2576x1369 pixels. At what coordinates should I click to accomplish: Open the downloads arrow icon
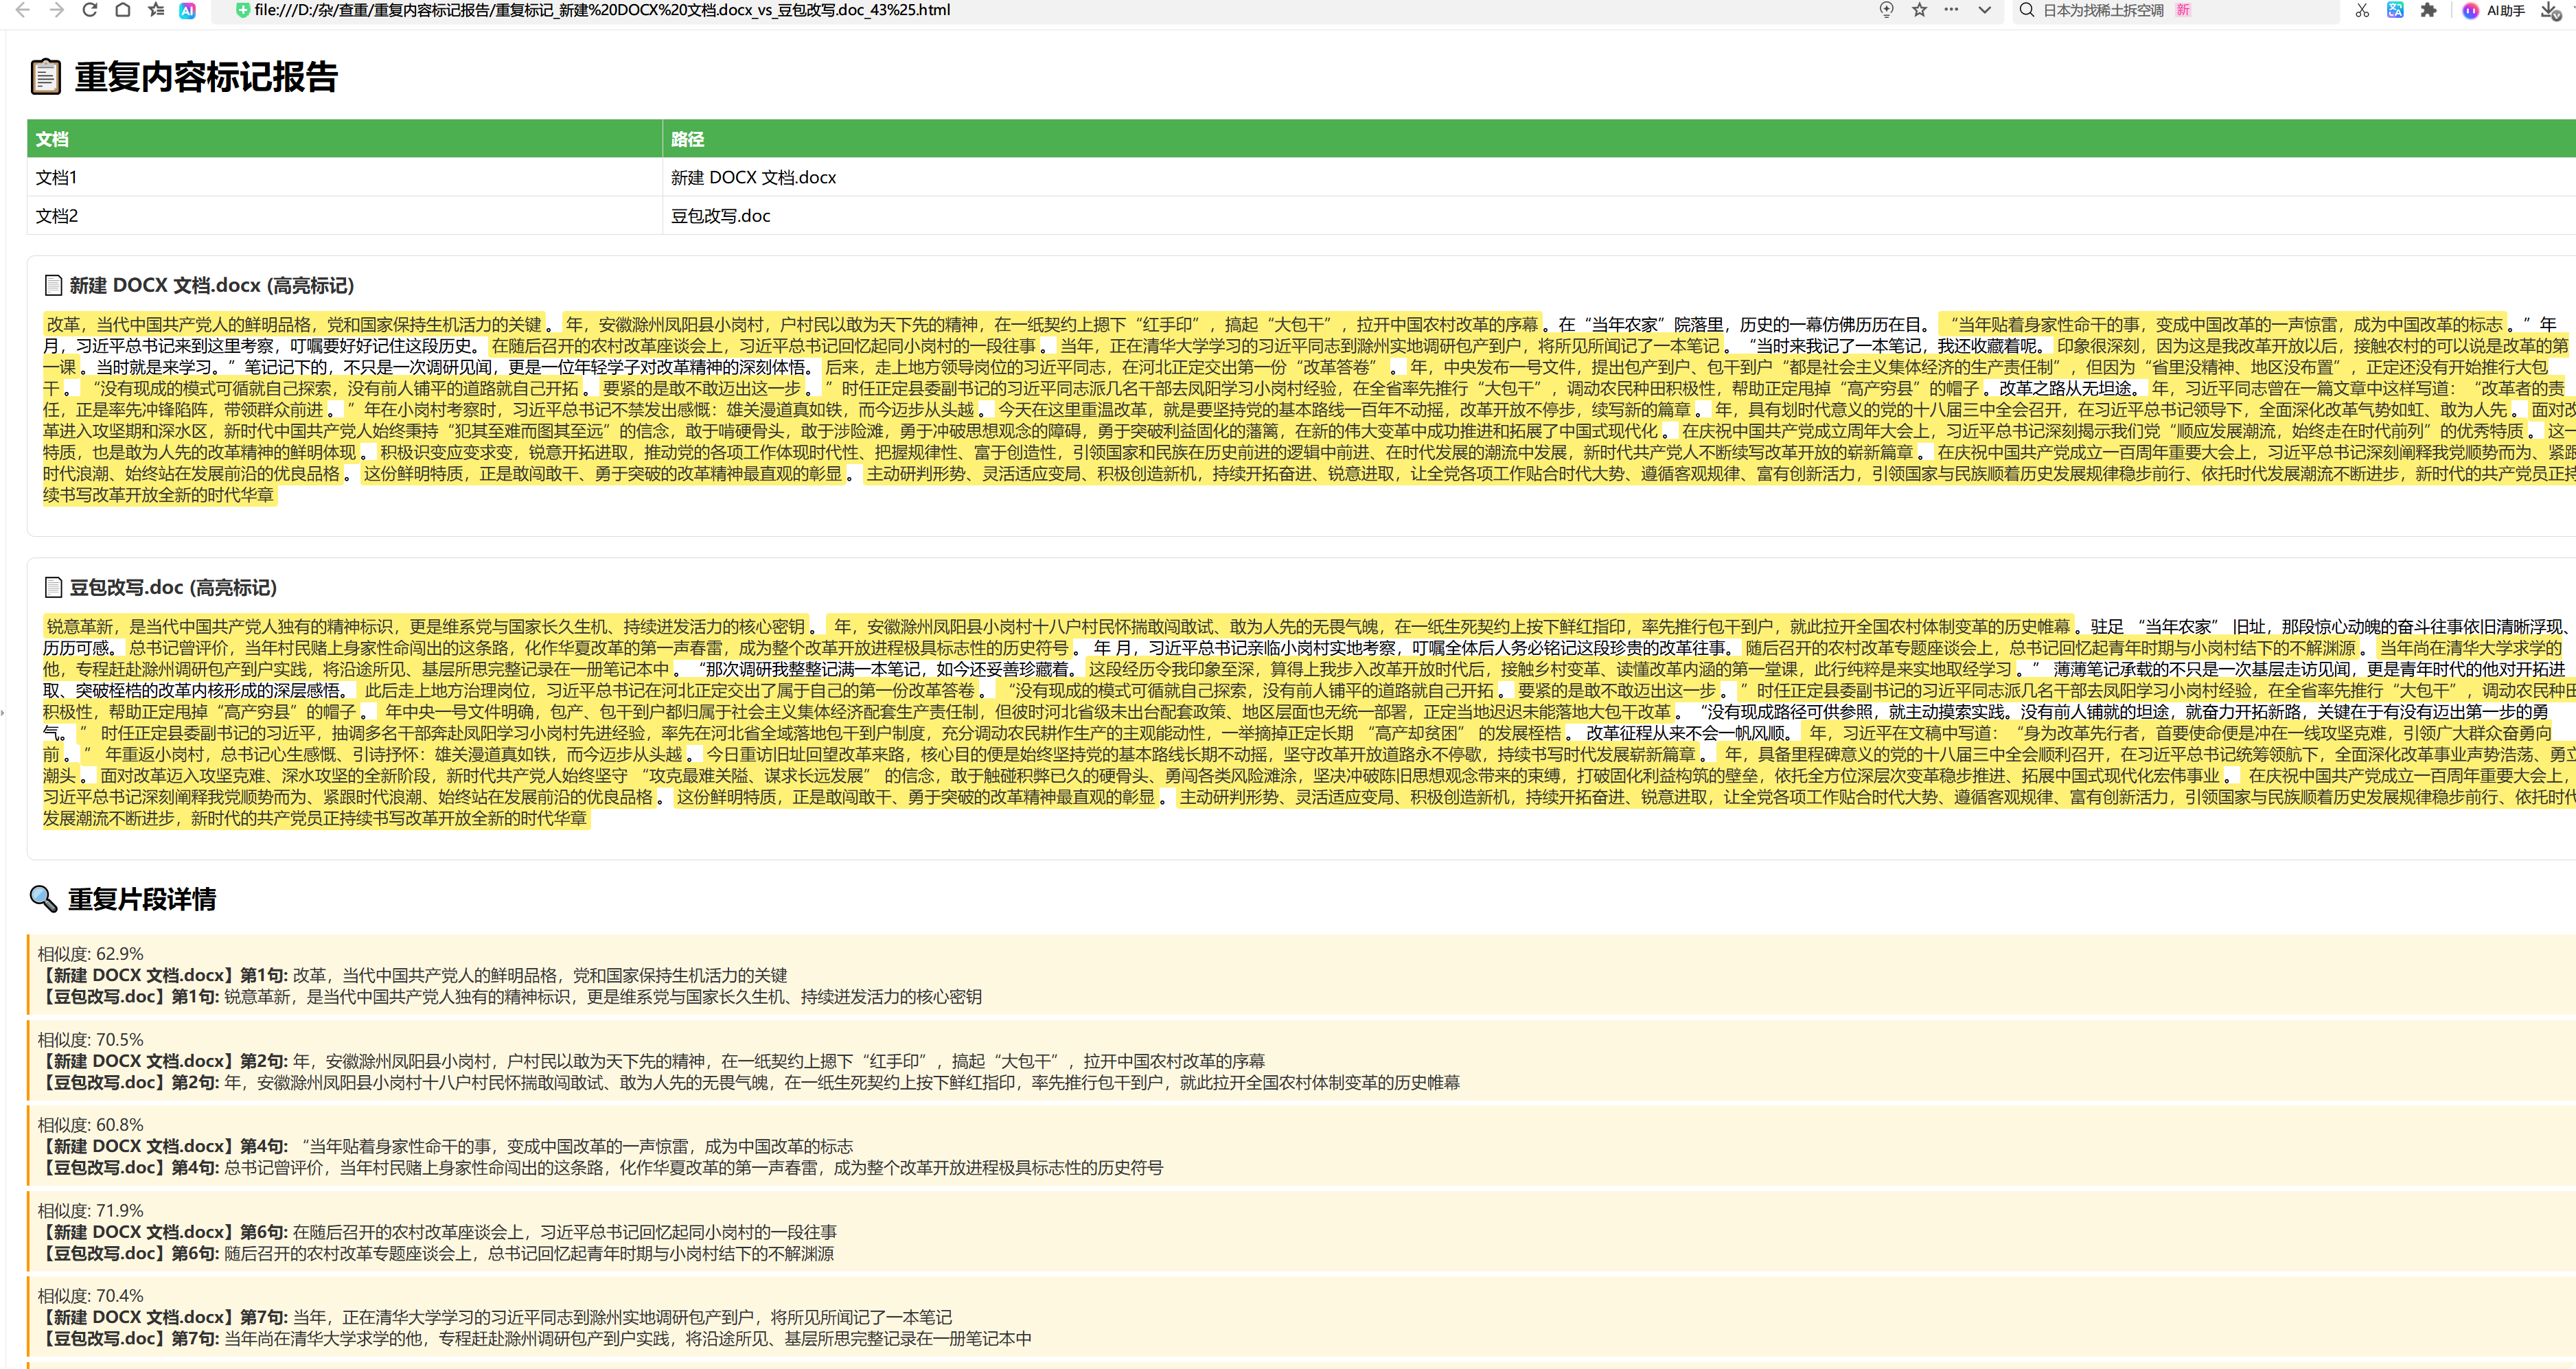[2550, 10]
